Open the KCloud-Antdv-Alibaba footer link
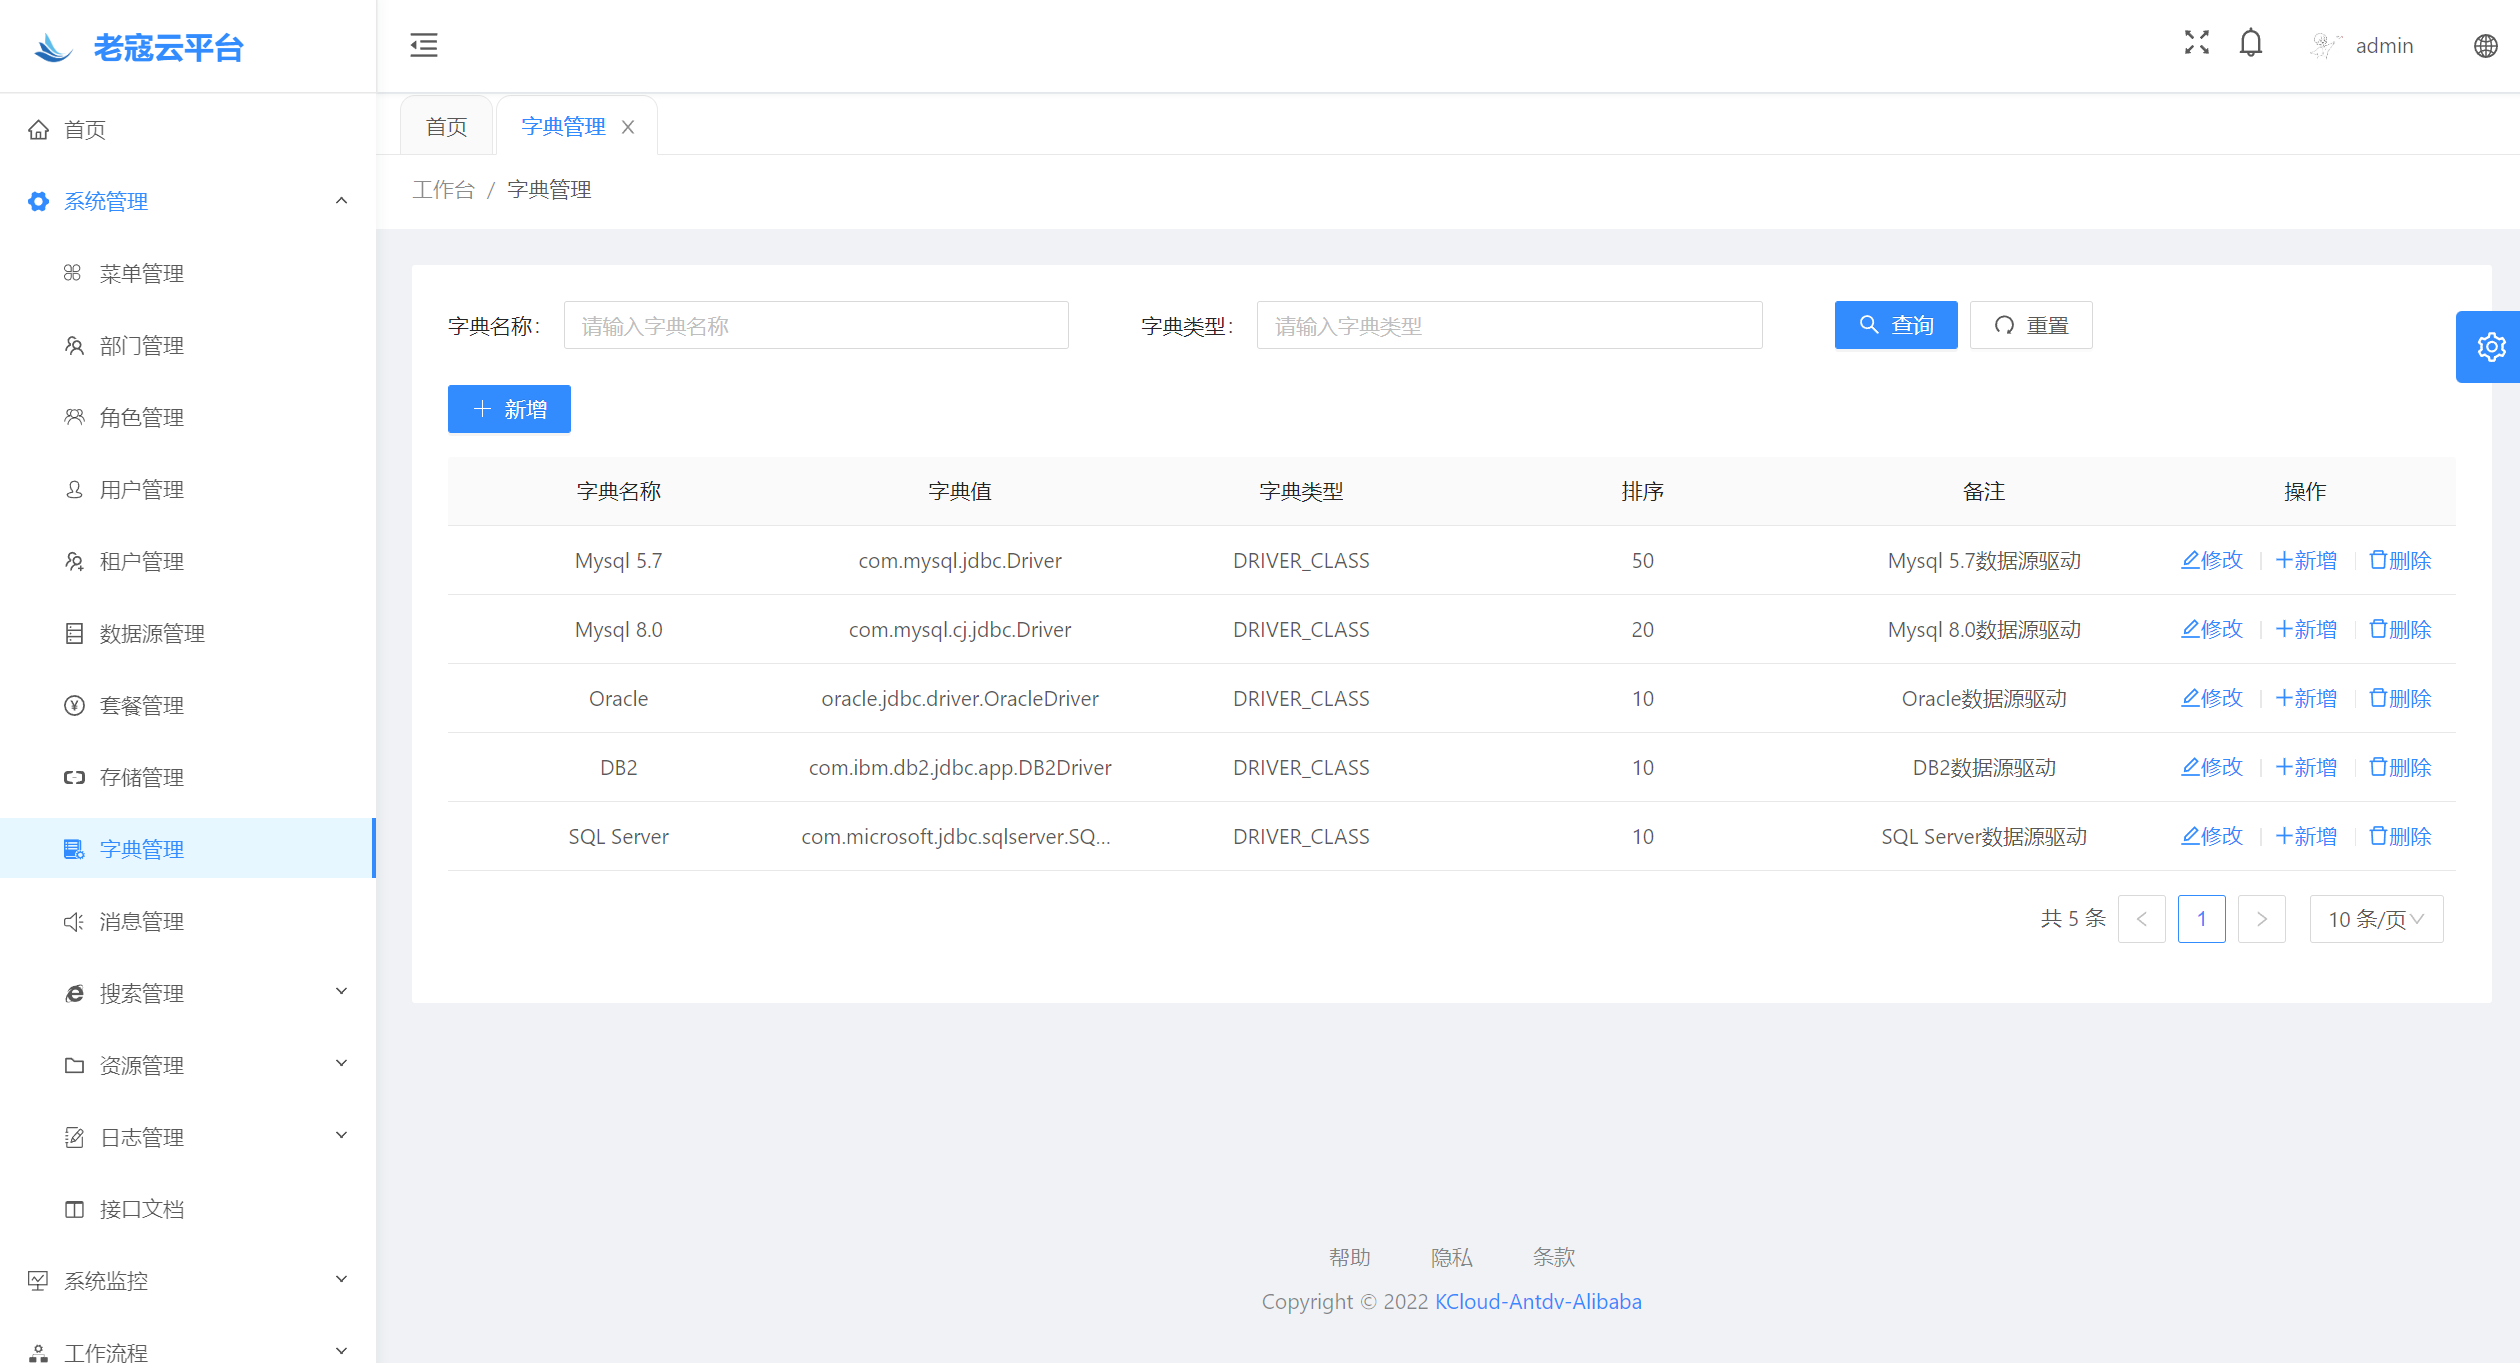The height and width of the screenshot is (1363, 2520). coord(1538,1301)
